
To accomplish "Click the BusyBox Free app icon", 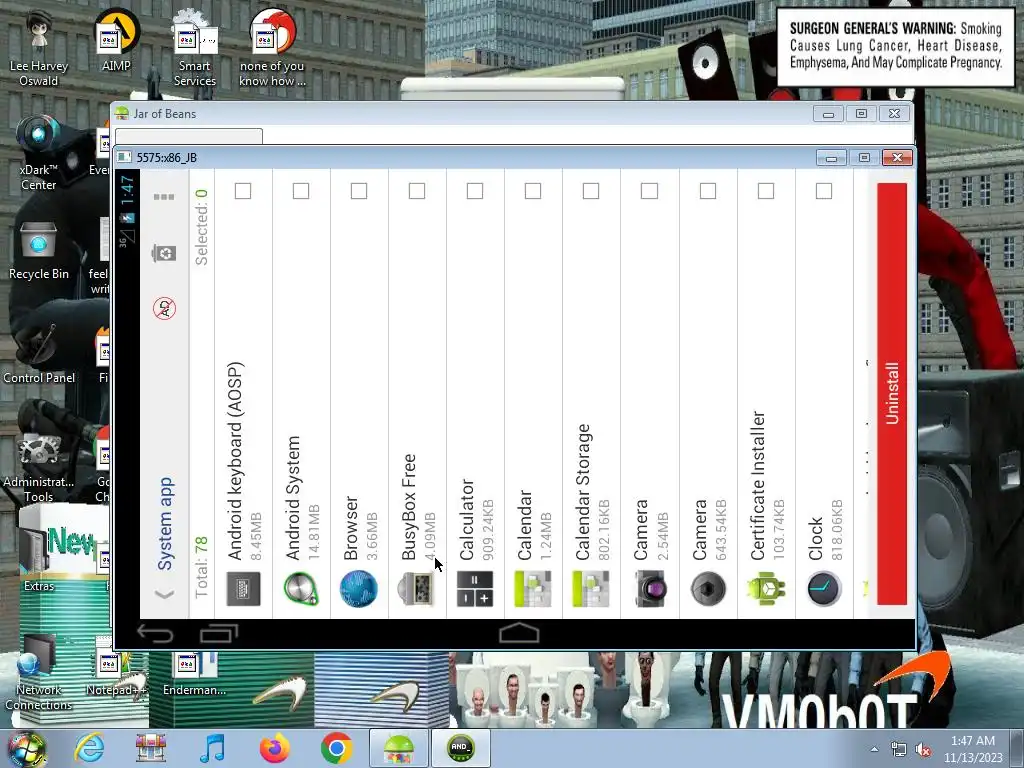I will (417, 588).
